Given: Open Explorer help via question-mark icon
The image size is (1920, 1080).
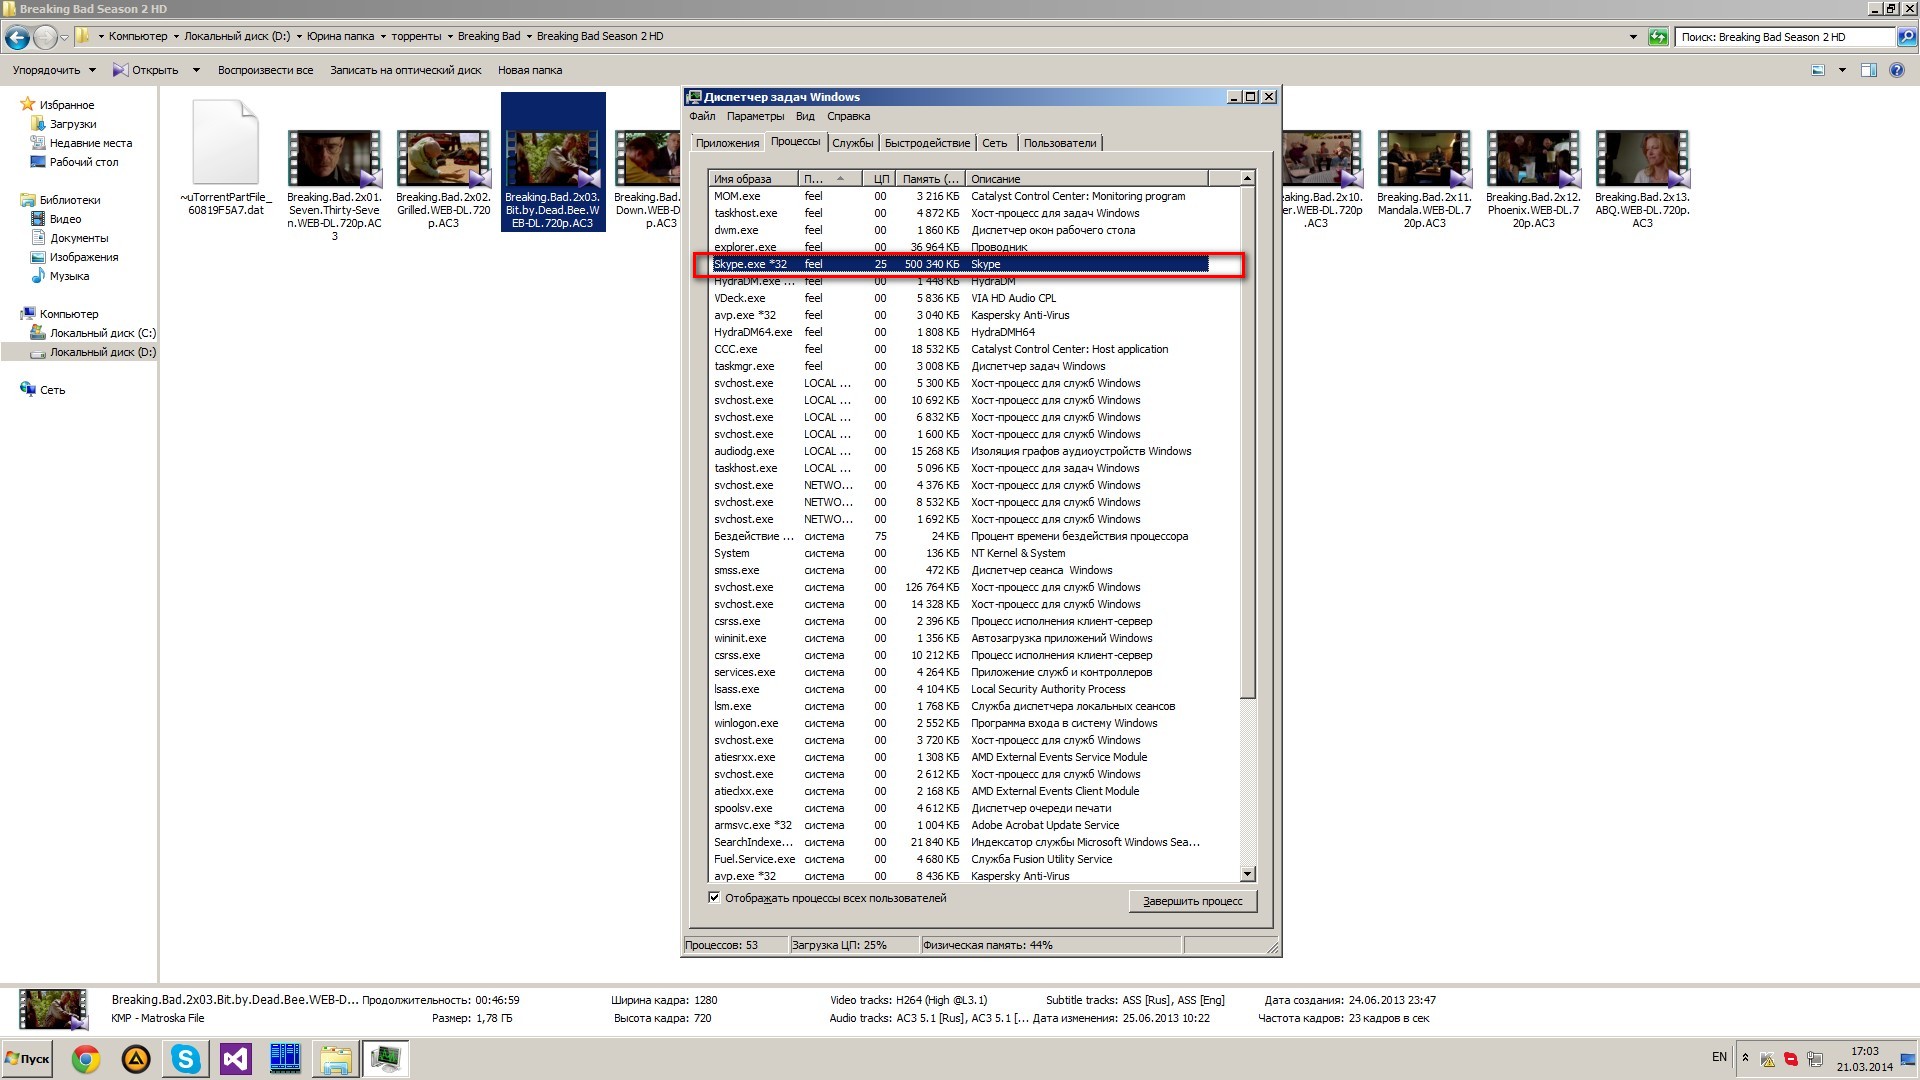Looking at the screenshot, I should [1897, 70].
